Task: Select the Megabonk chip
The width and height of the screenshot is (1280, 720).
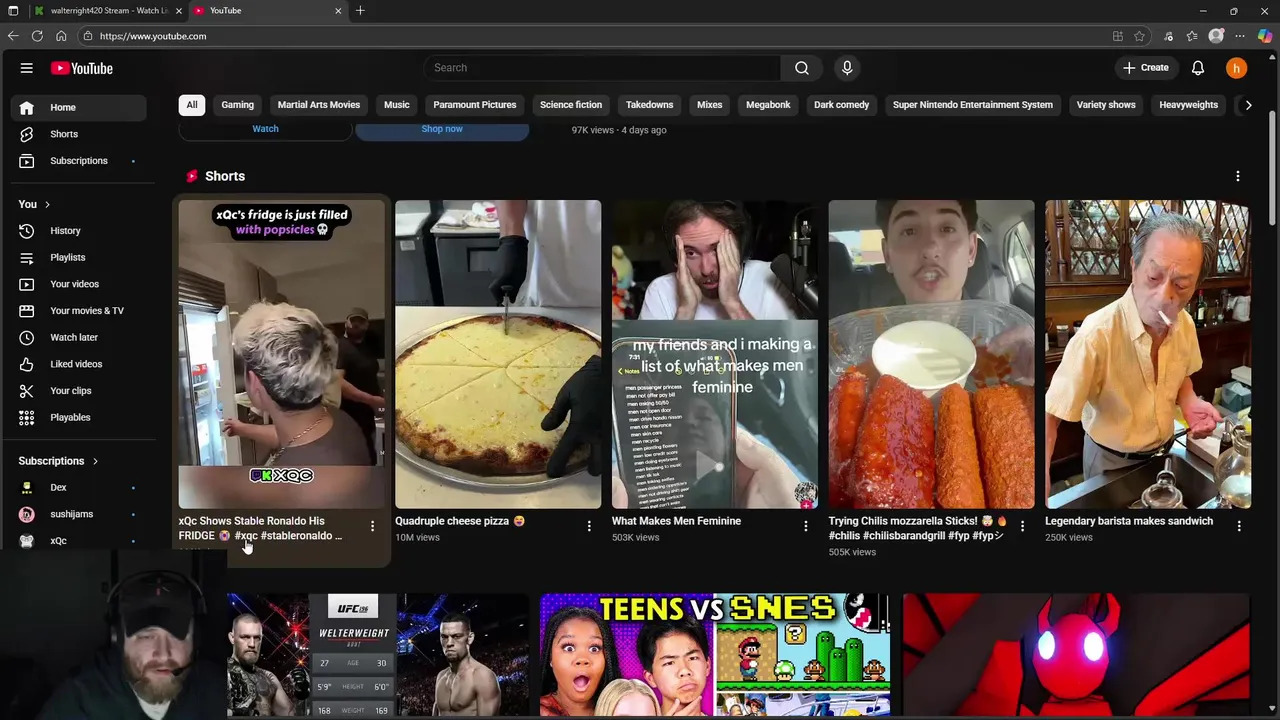Action: pyautogui.click(x=768, y=105)
